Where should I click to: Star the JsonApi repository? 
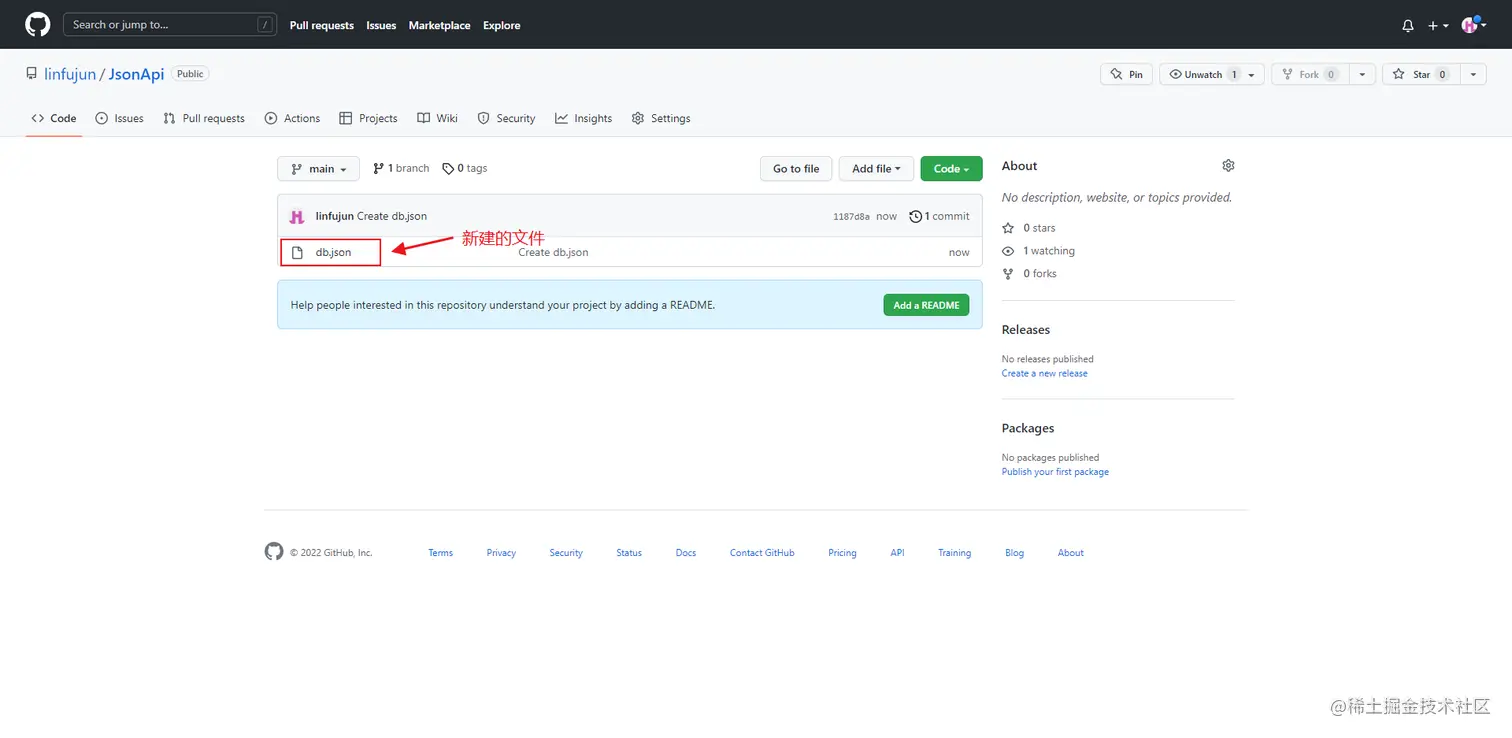point(1421,73)
